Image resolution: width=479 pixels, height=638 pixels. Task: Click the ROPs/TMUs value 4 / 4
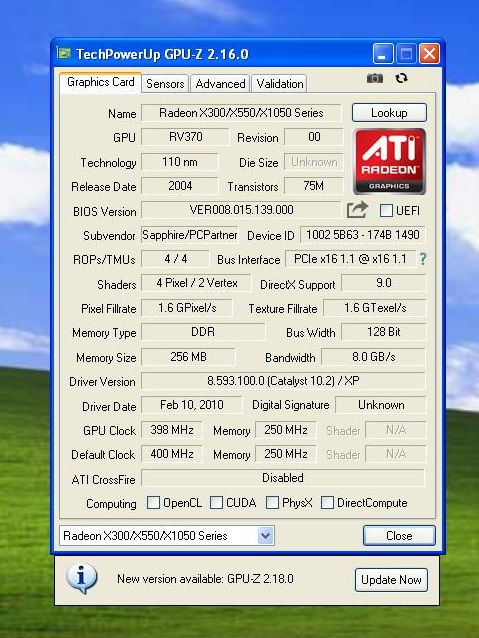175,259
